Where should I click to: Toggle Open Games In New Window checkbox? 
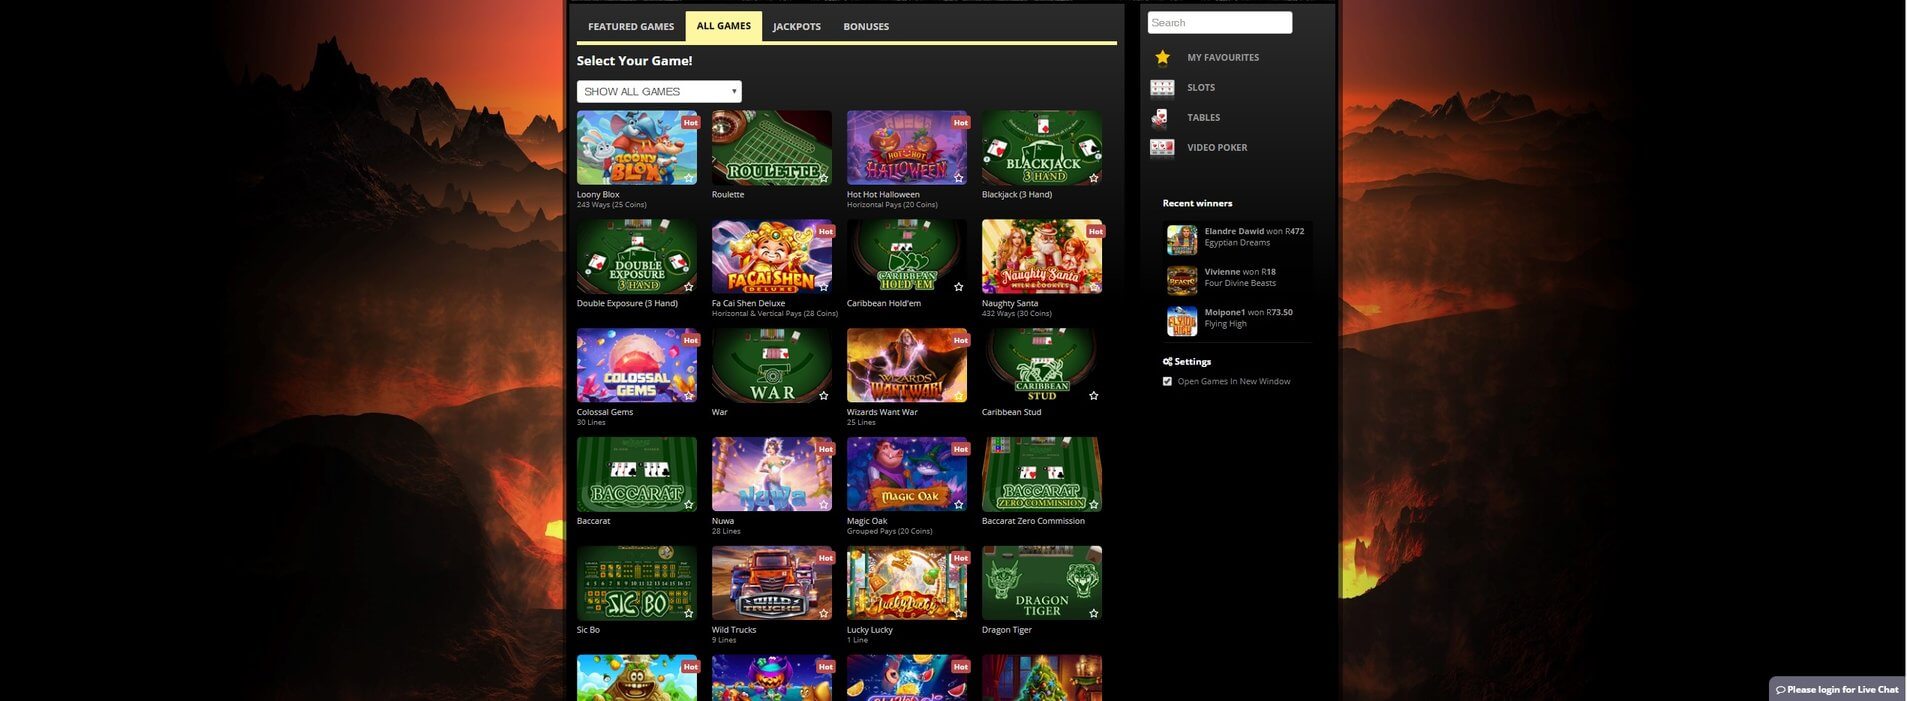[x=1167, y=381]
